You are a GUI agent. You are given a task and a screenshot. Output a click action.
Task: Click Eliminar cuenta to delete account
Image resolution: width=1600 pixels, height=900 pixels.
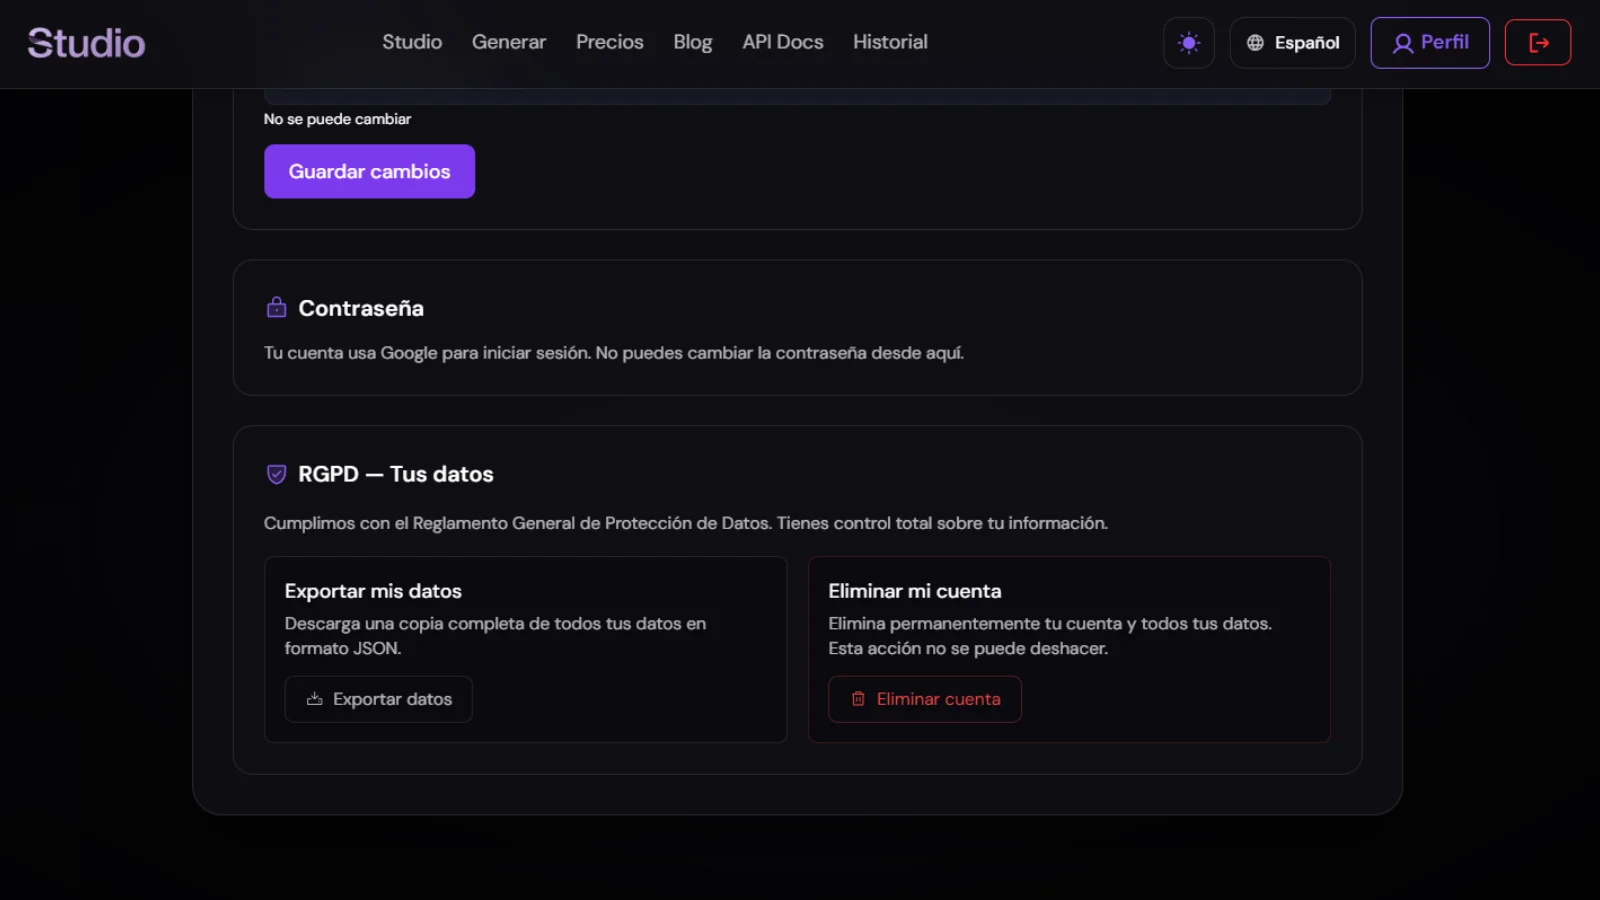coord(924,699)
